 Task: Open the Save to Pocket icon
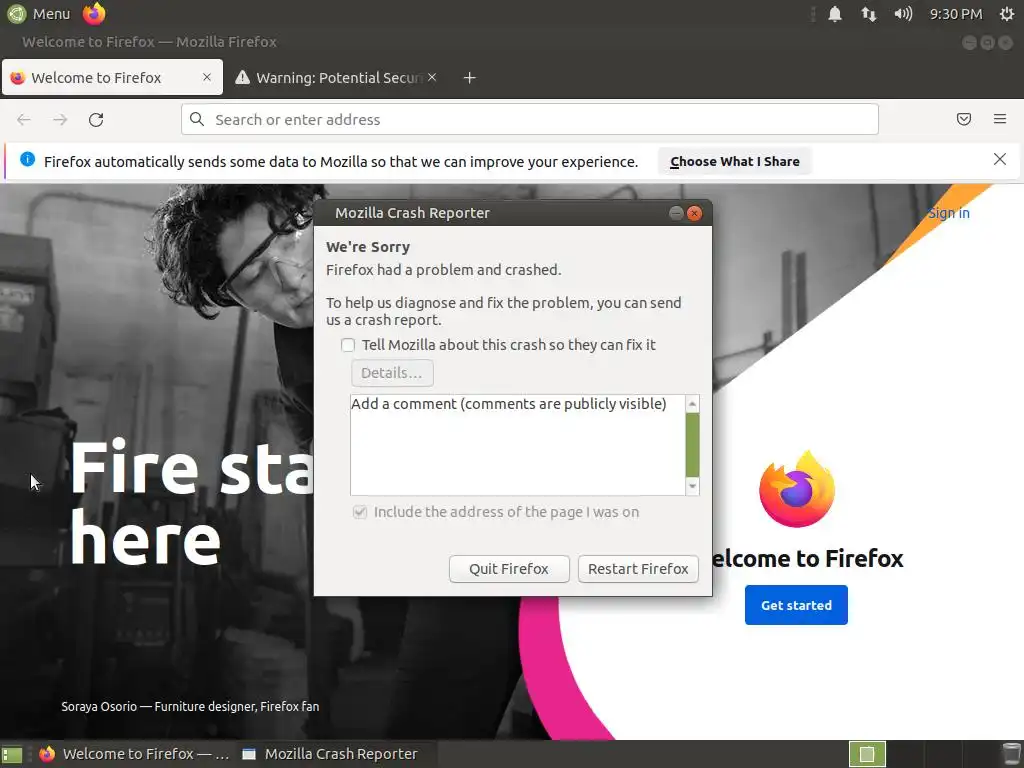[x=964, y=119]
